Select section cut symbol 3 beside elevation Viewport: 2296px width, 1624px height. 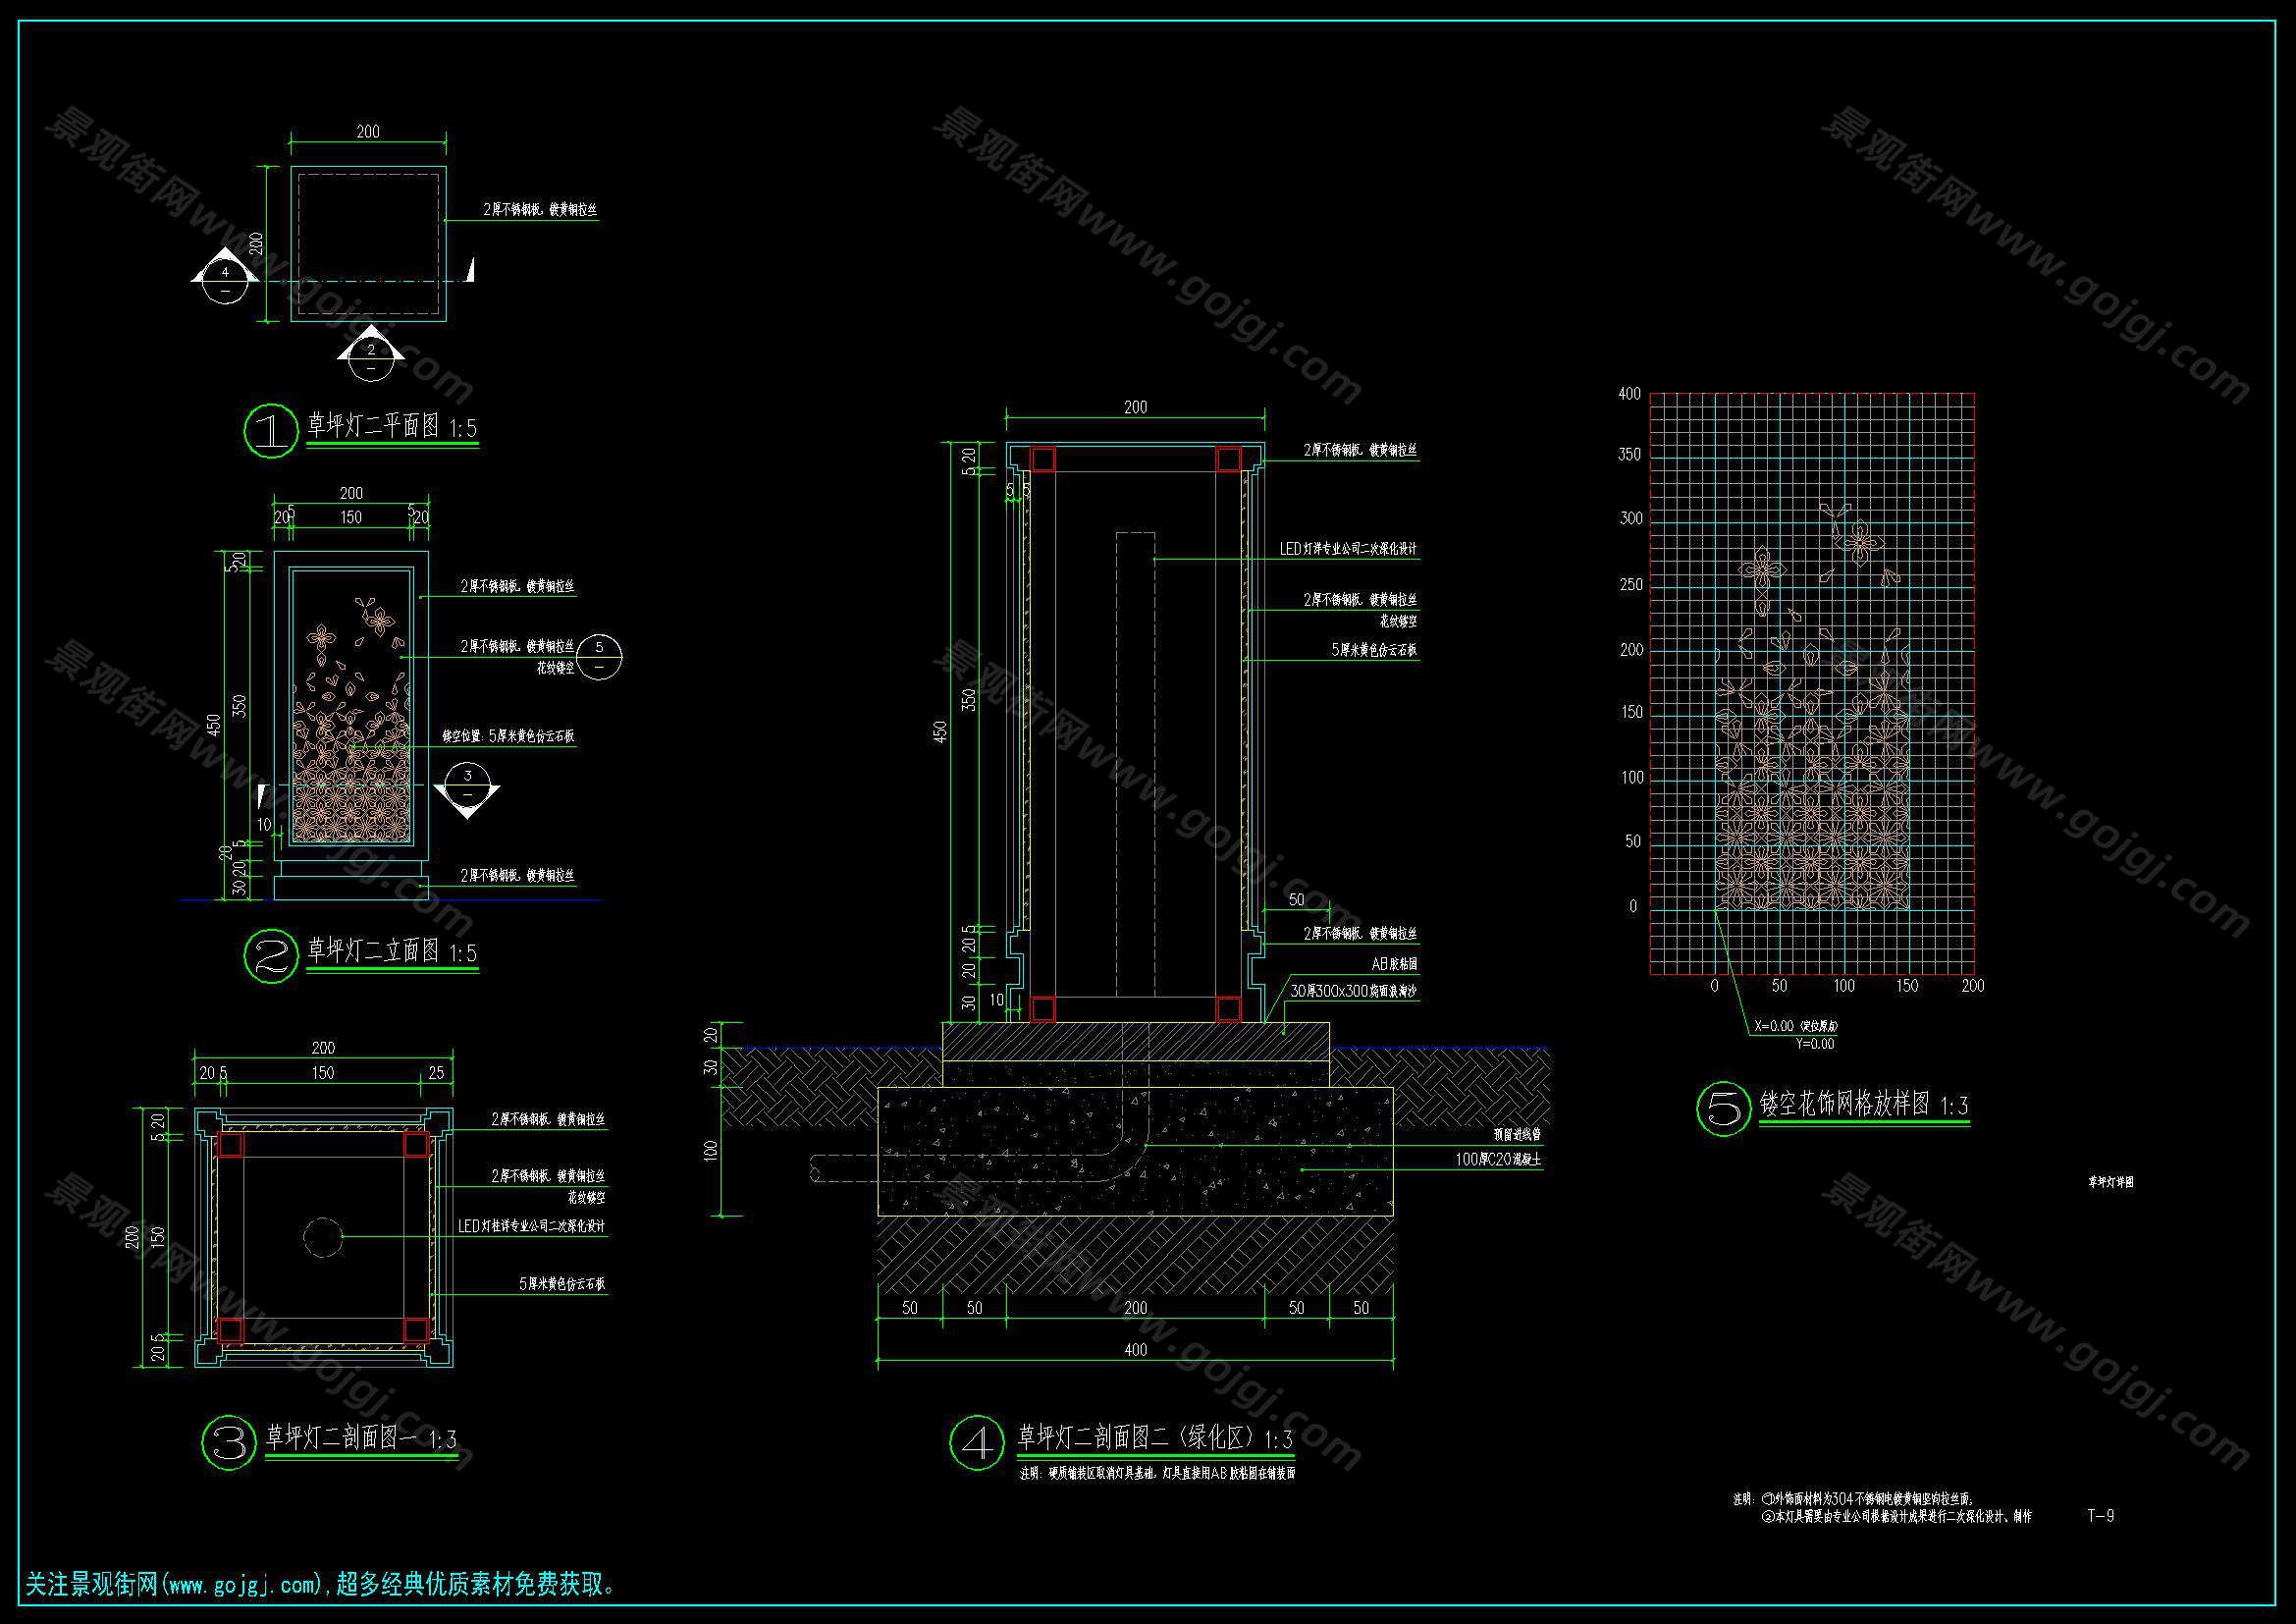point(467,786)
